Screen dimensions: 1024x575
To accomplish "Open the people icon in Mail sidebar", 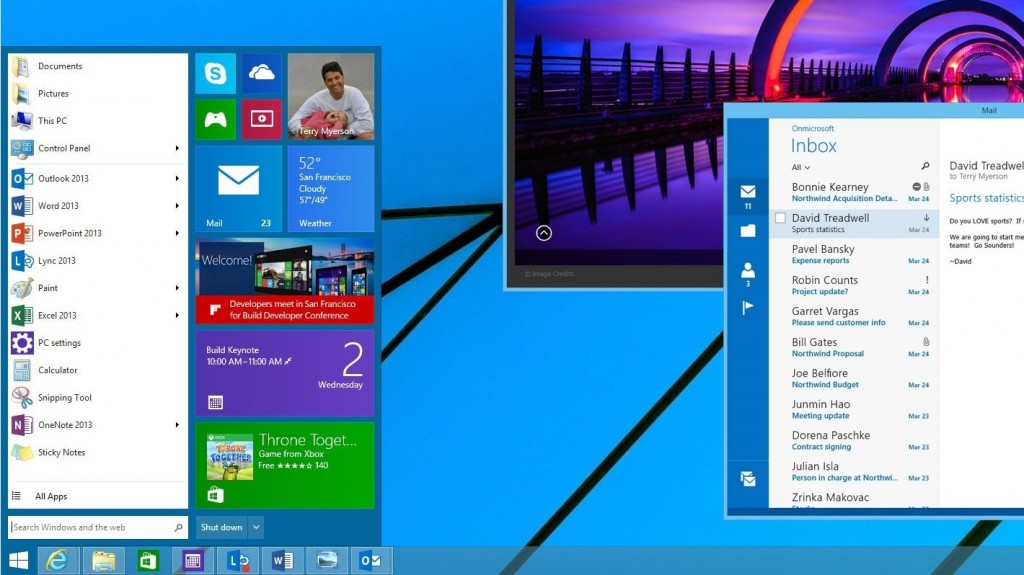I will point(748,270).
